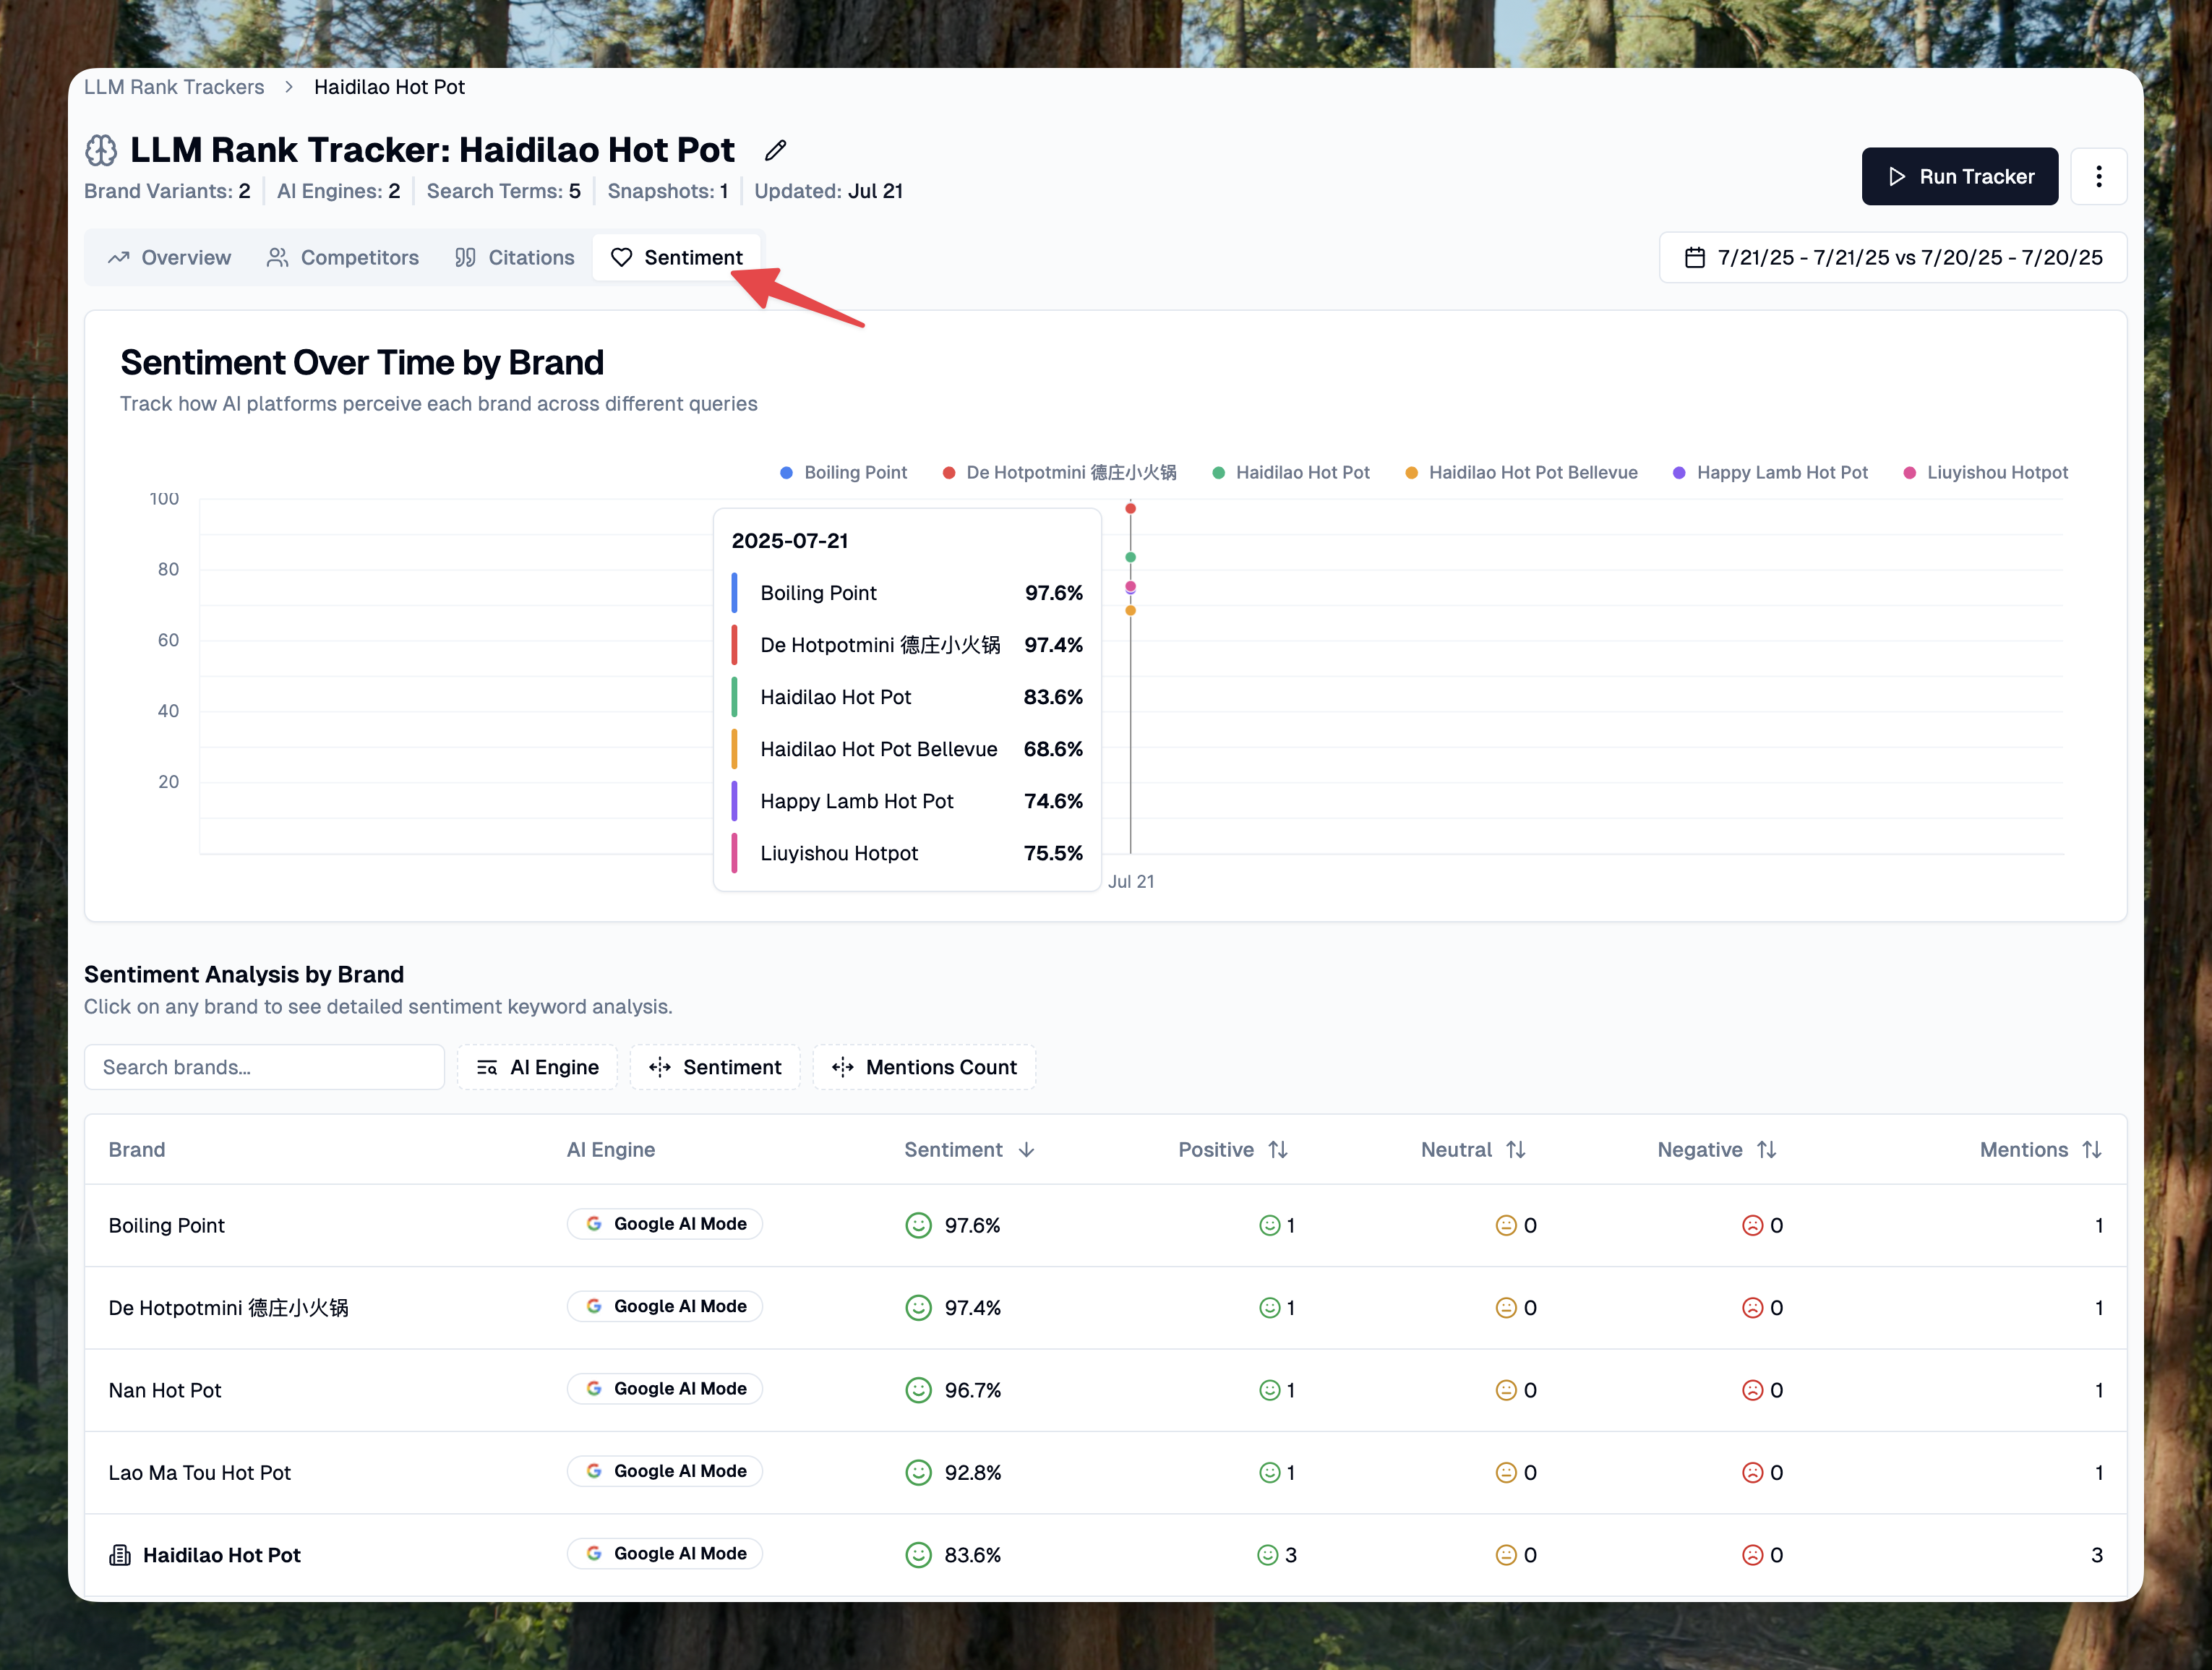This screenshot has width=2212, height=1670.
Task: Click the Run Tracker button
Action: (1959, 177)
